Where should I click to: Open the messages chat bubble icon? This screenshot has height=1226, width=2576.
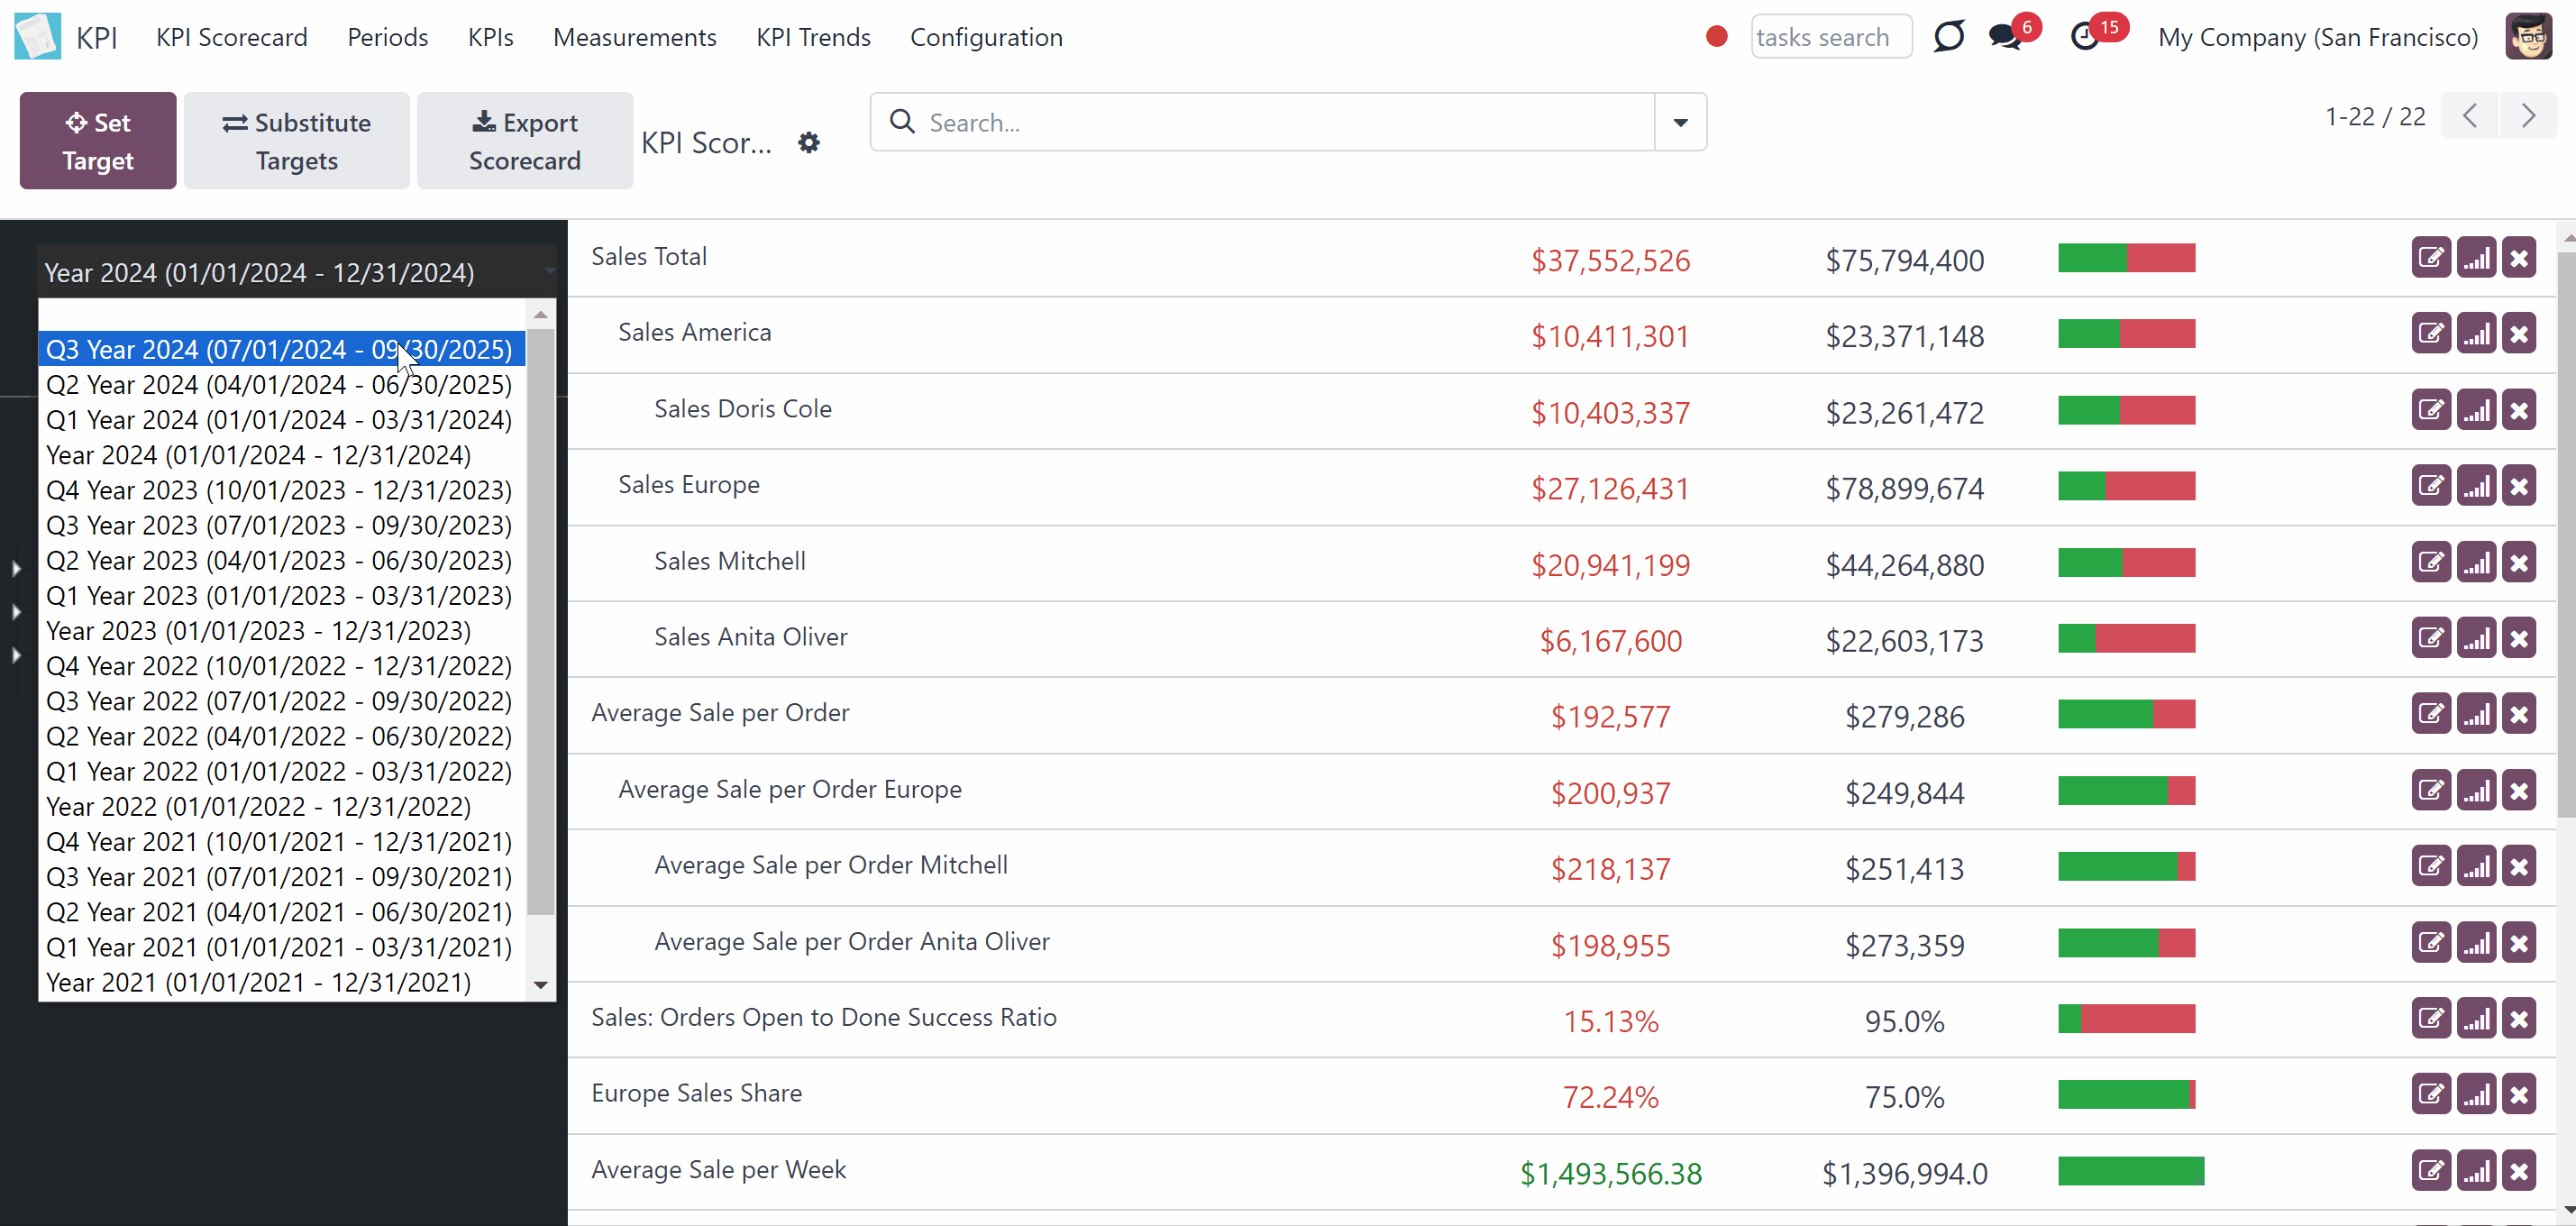[2004, 37]
